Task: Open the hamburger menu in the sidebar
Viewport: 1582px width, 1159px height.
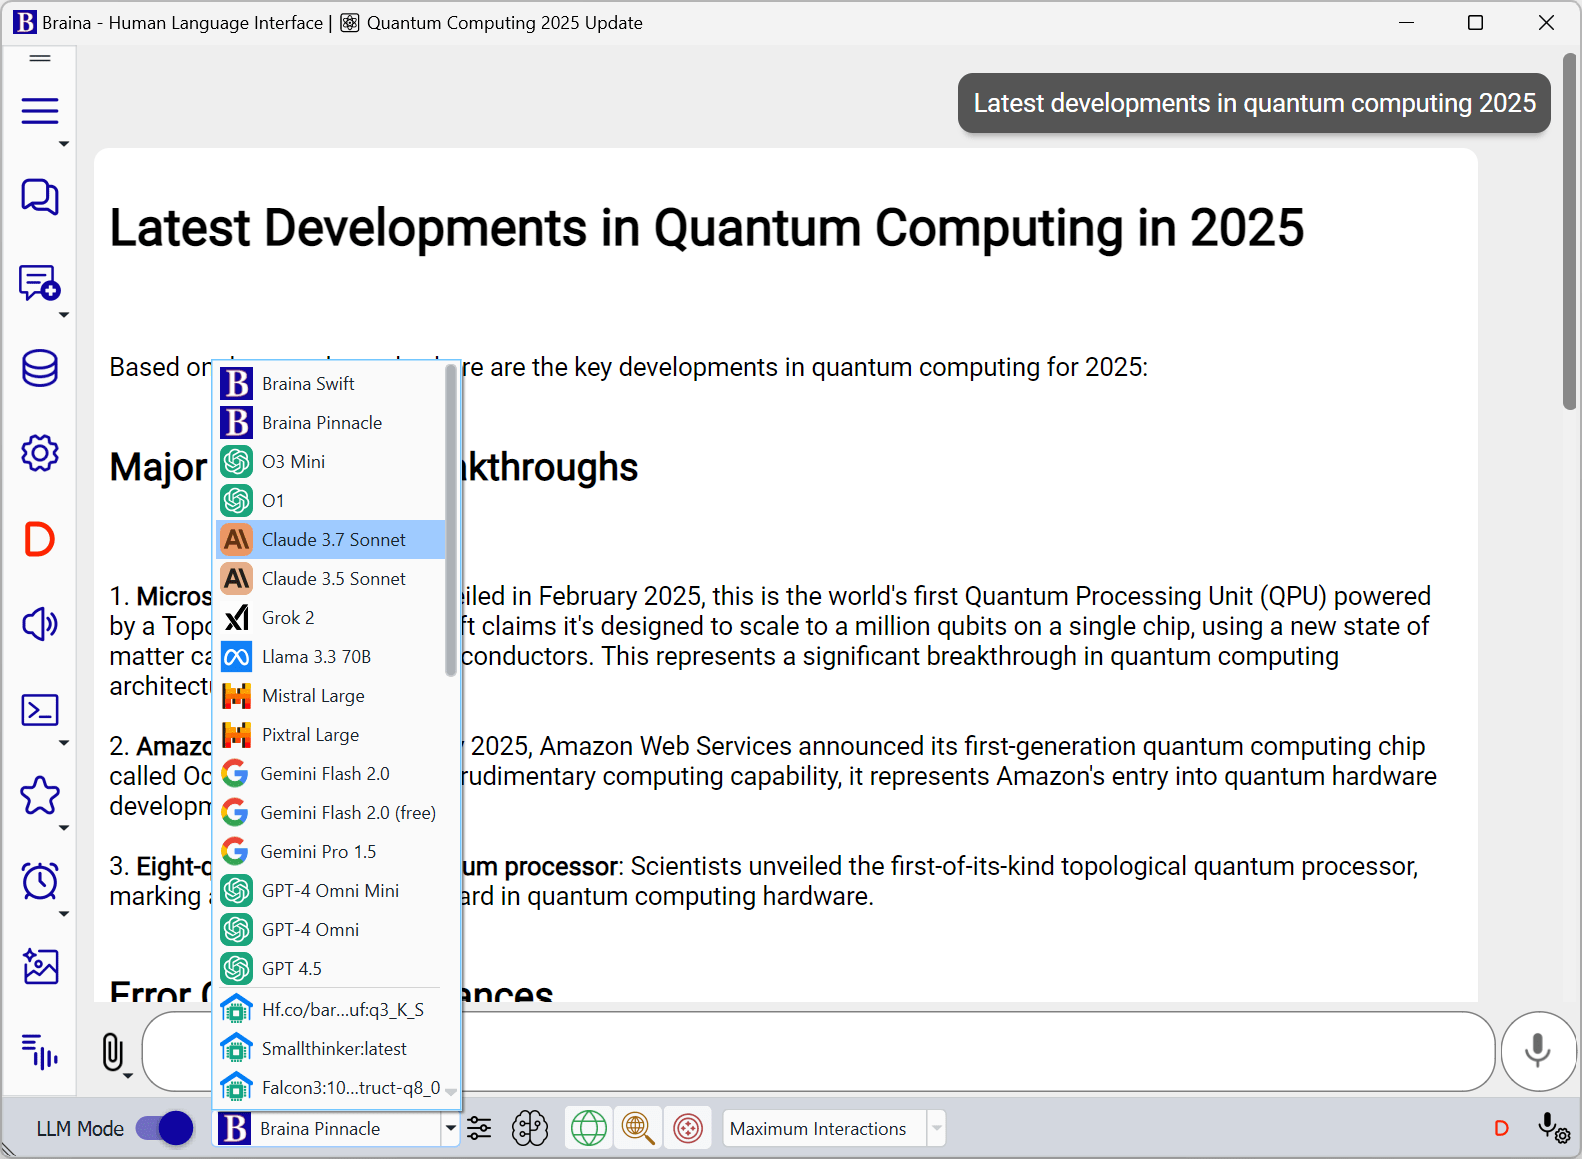Action: pos(40,110)
